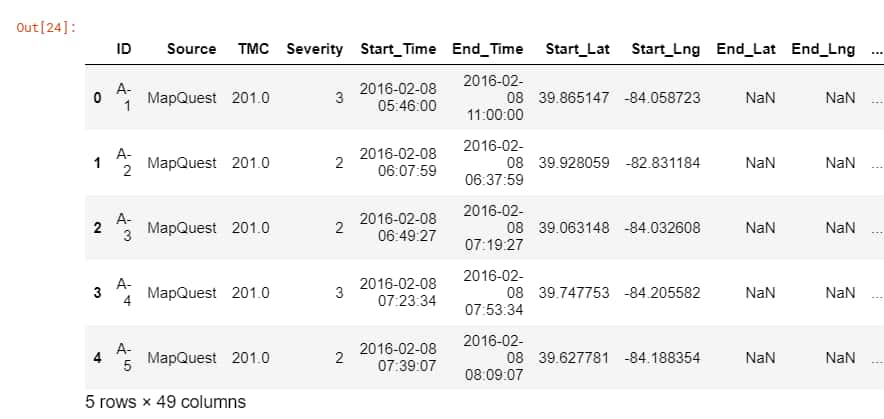Image resolution: width=884 pixels, height=419 pixels.
Task: Click the End_Lng column header
Action: pyautogui.click(x=823, y=49)
